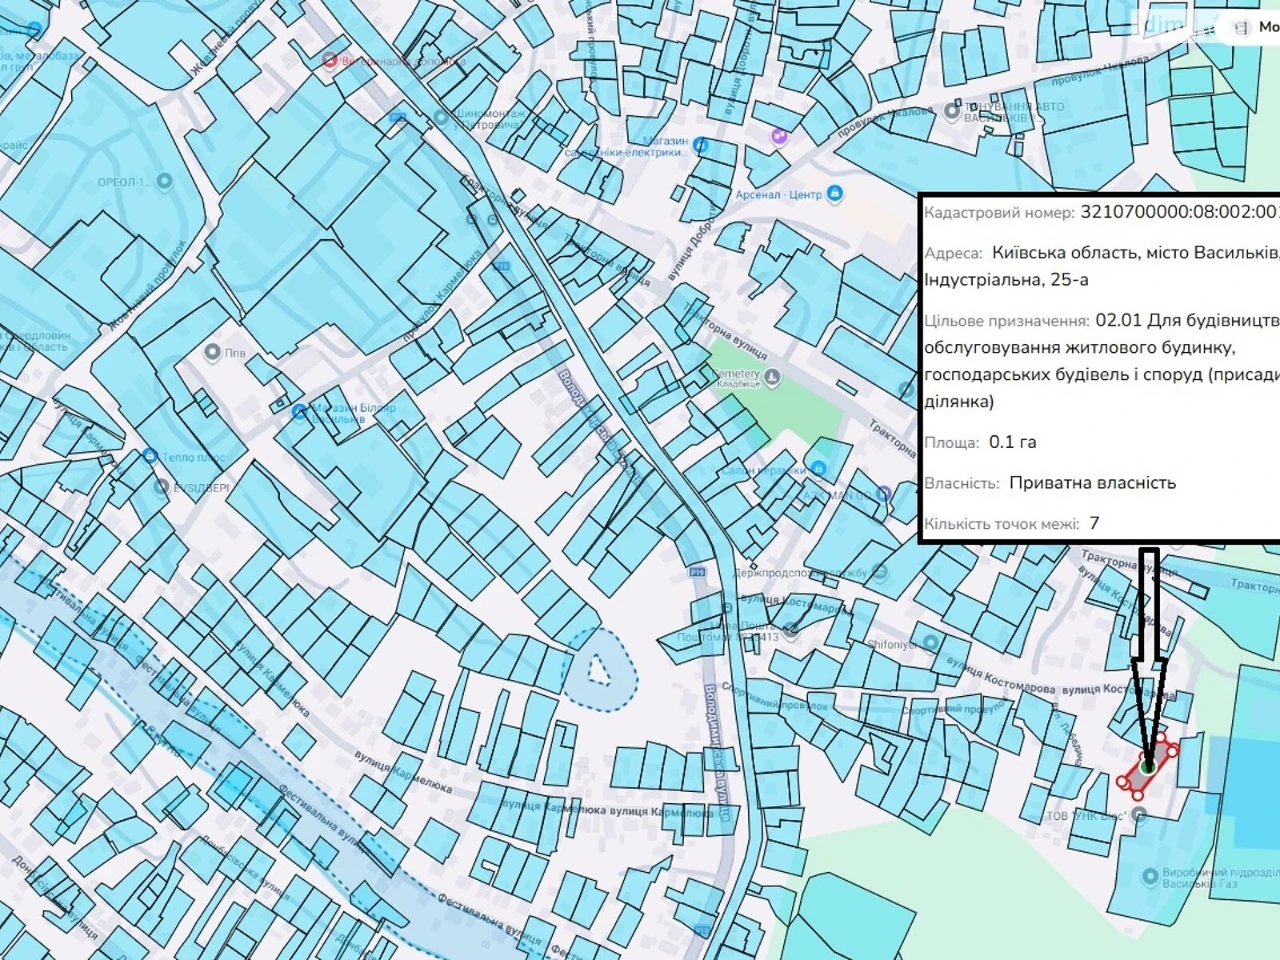Click the dashed-outline pond in map center

(x=601, y=668)
